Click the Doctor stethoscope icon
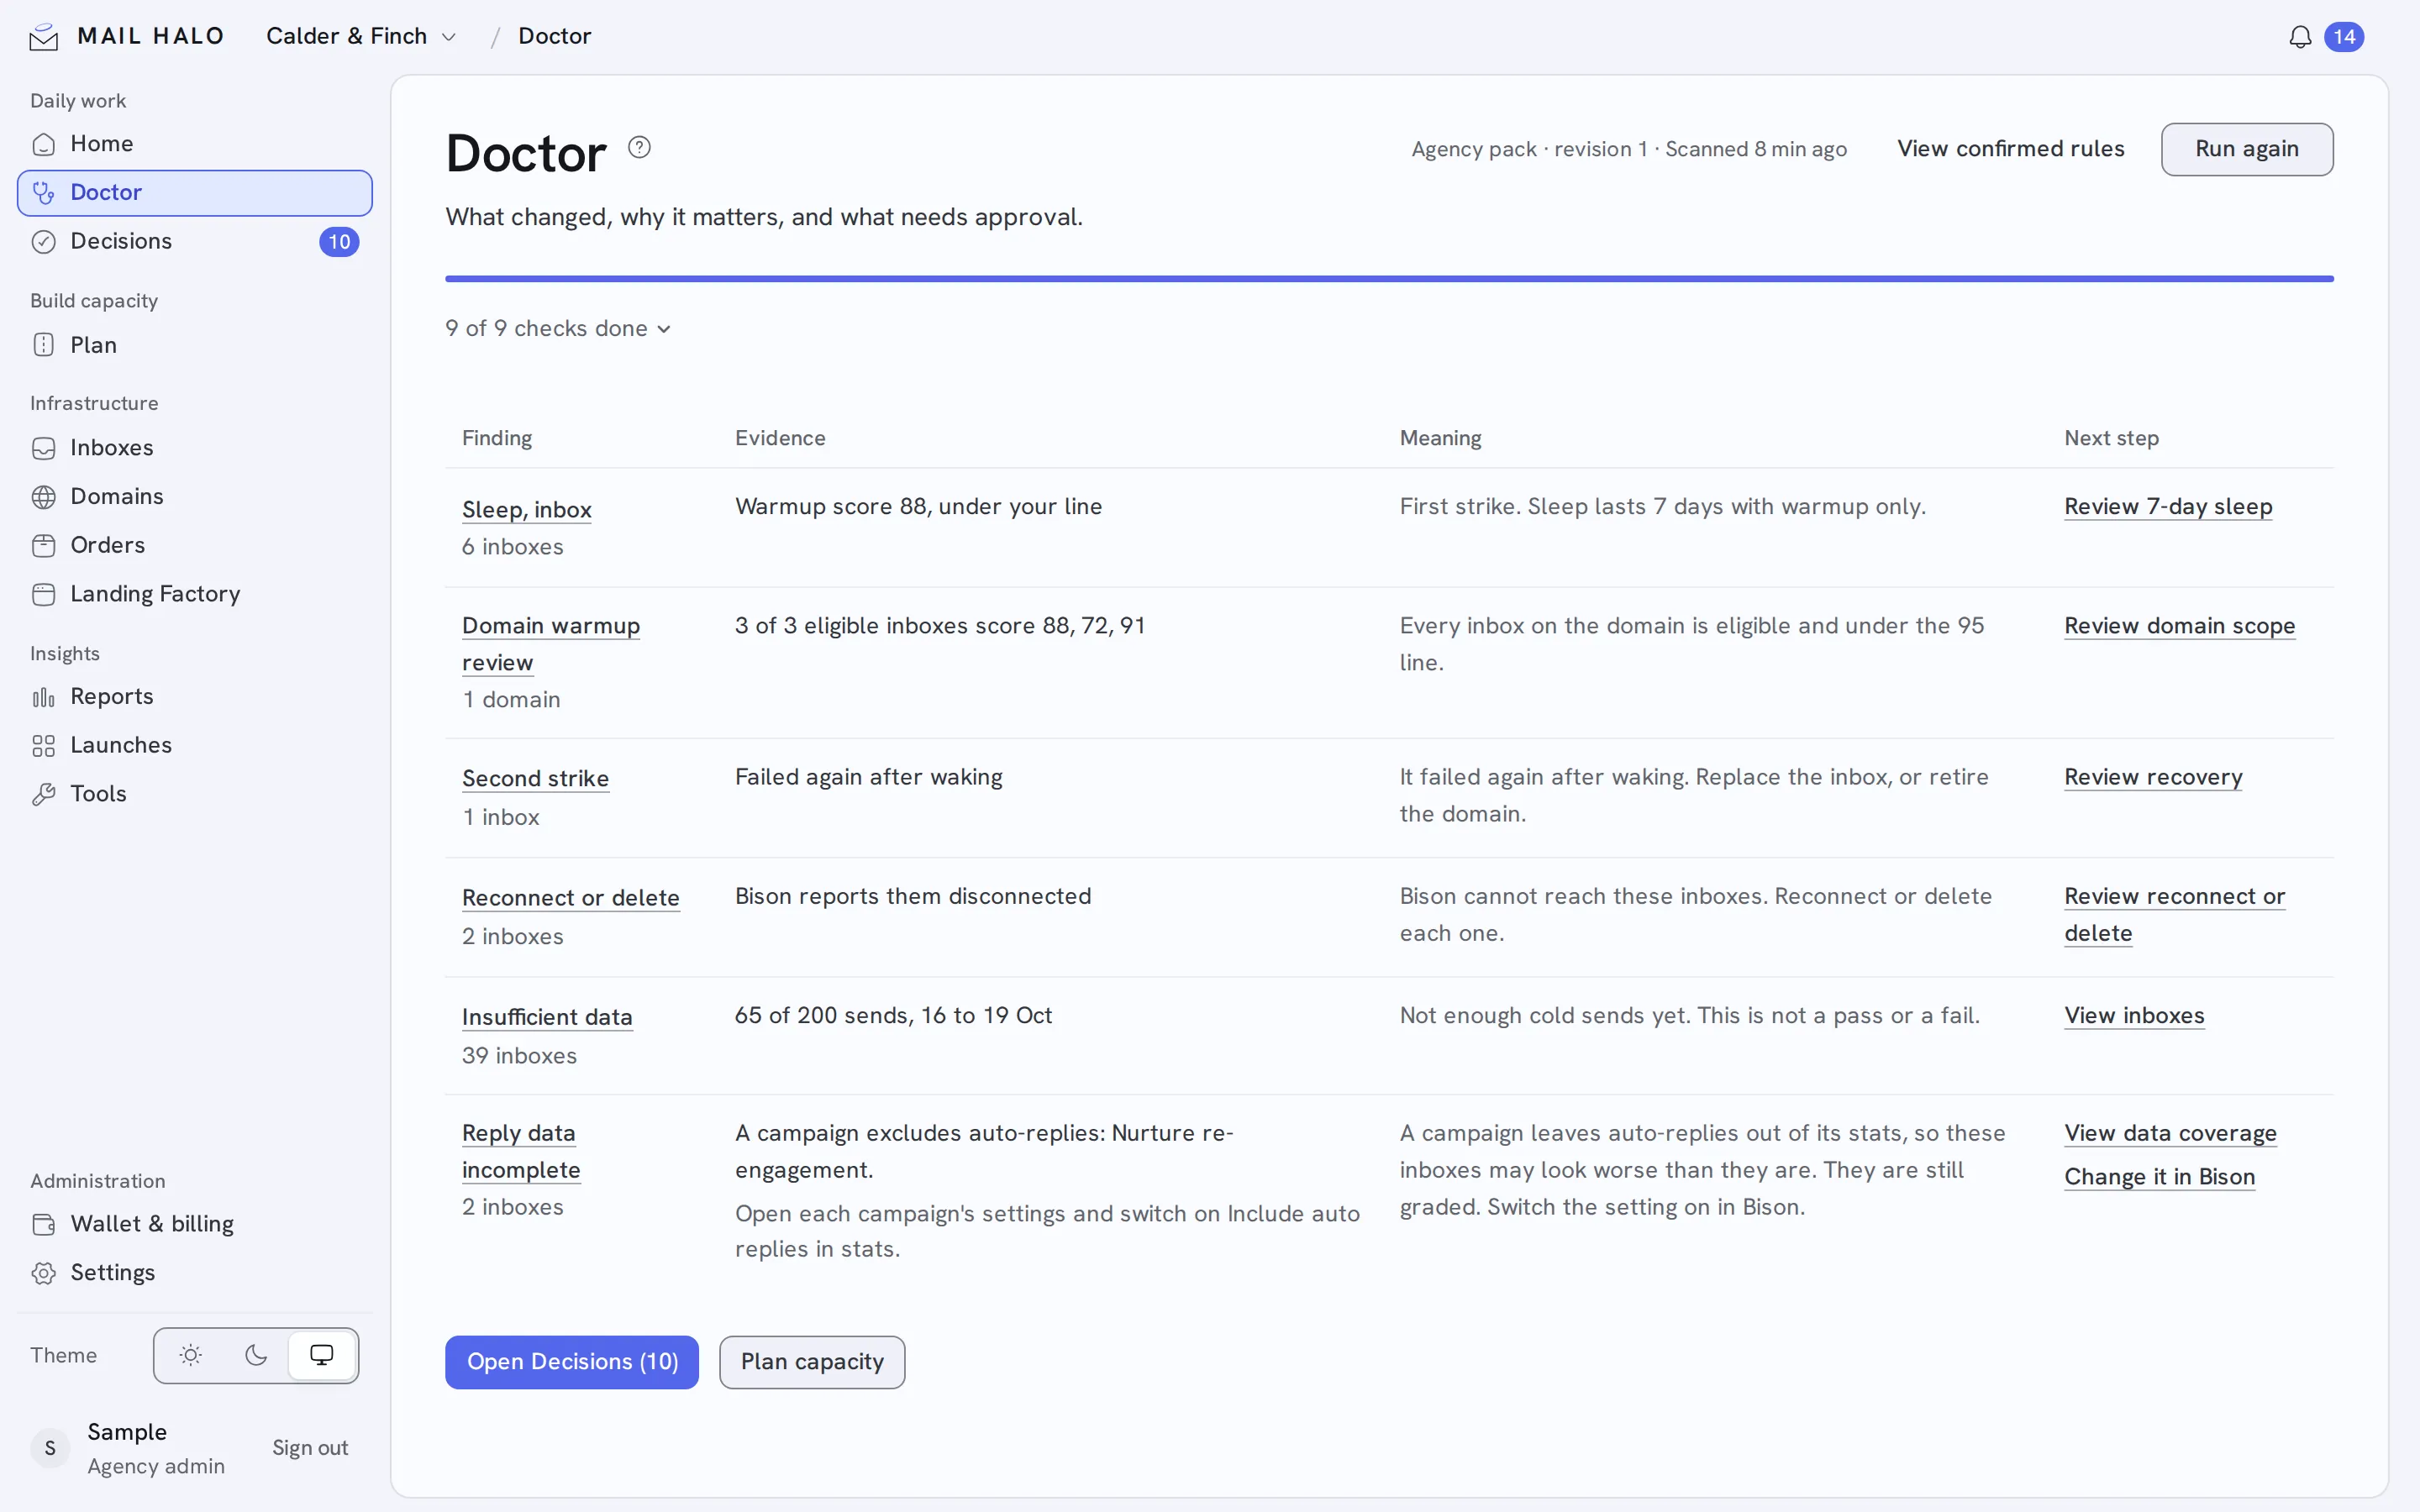This screenshot has height=1512, width=2420. click(44, 192)
